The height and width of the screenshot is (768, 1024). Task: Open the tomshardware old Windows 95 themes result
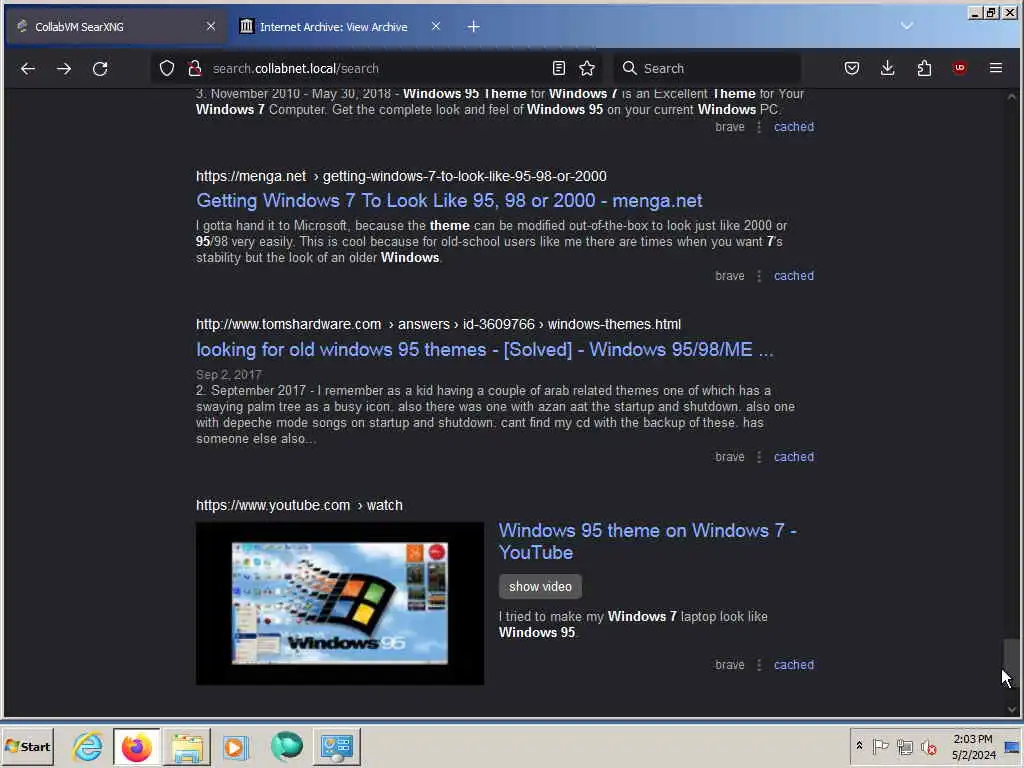point(485,349)
